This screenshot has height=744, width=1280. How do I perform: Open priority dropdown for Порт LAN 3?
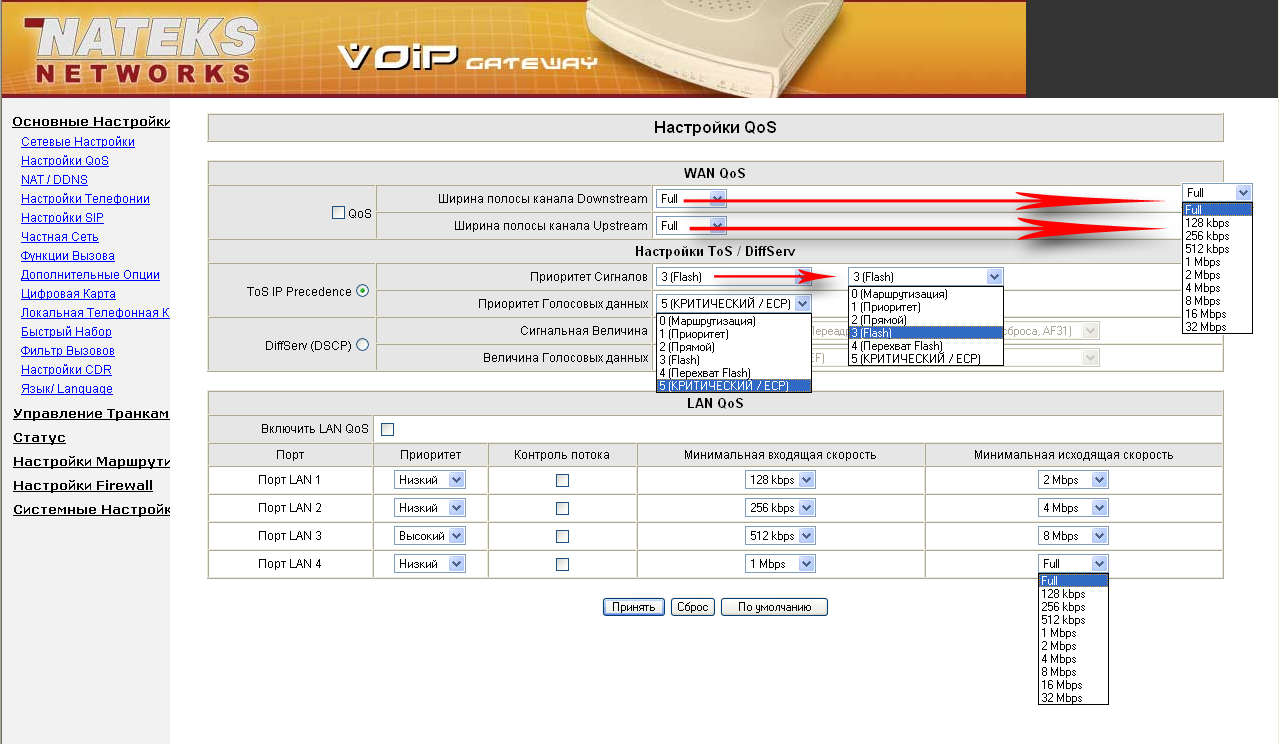[x=430, y=536]
